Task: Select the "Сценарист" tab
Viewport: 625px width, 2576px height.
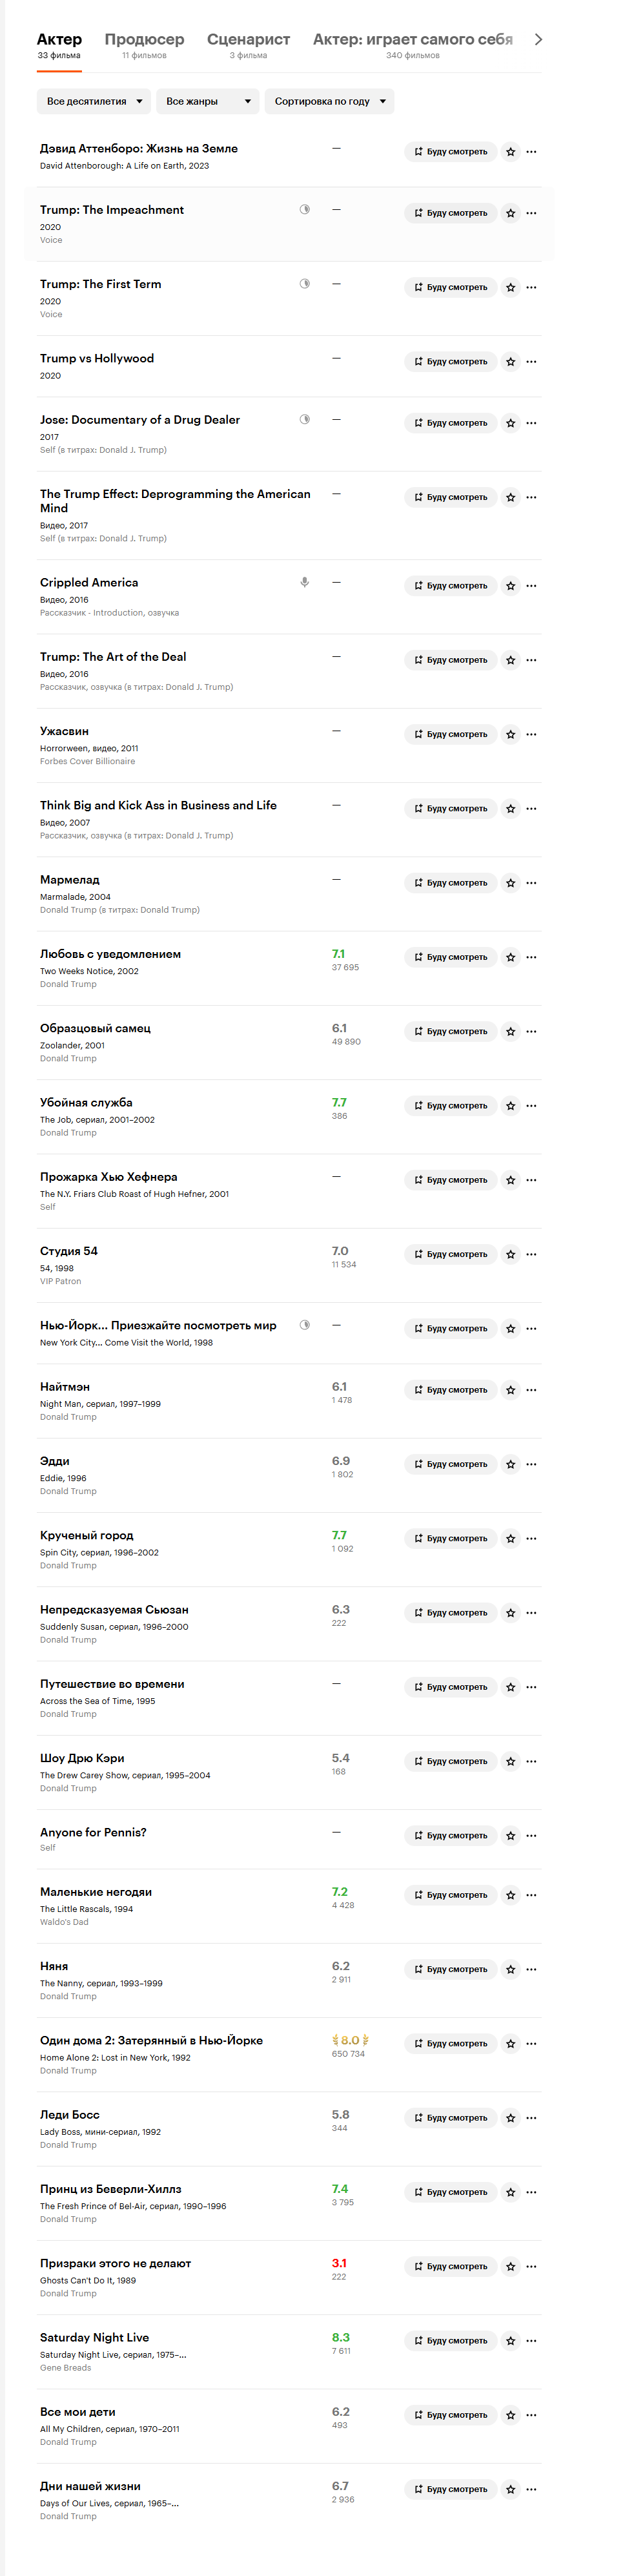Action: (x=248, y=40)
